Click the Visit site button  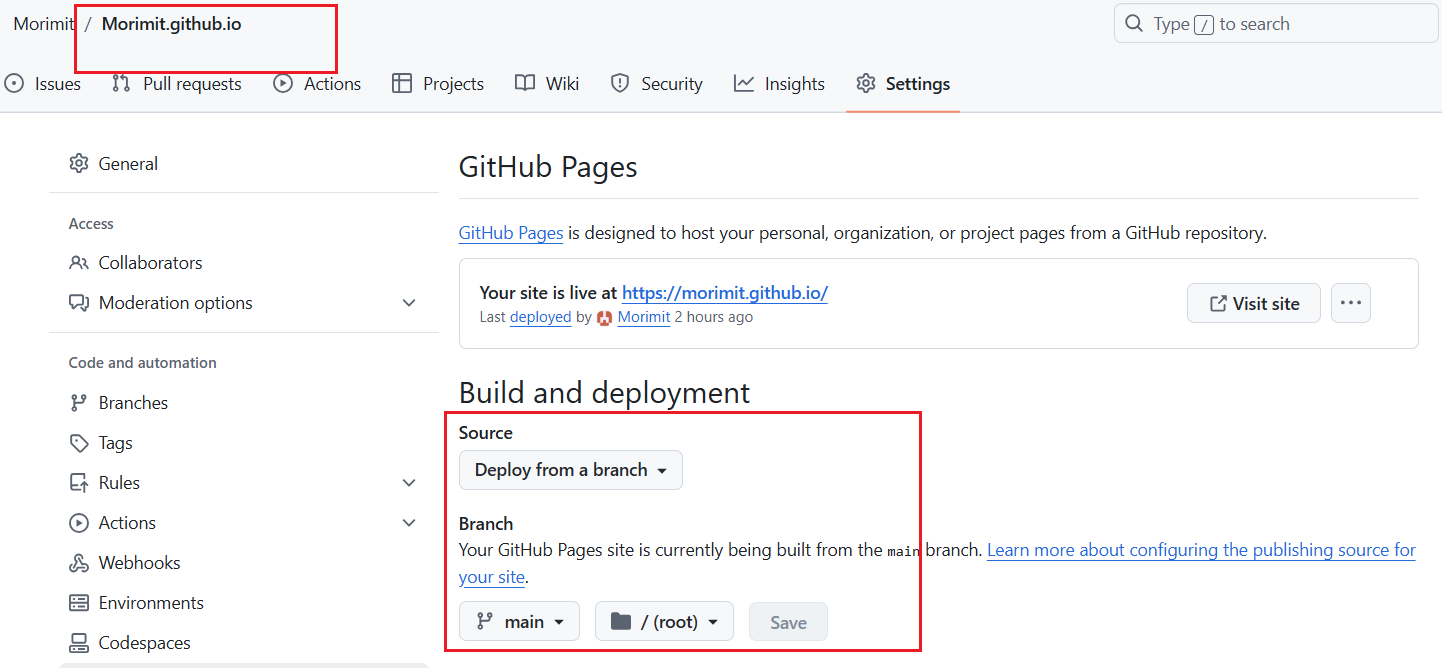[x=1253, y=302]
